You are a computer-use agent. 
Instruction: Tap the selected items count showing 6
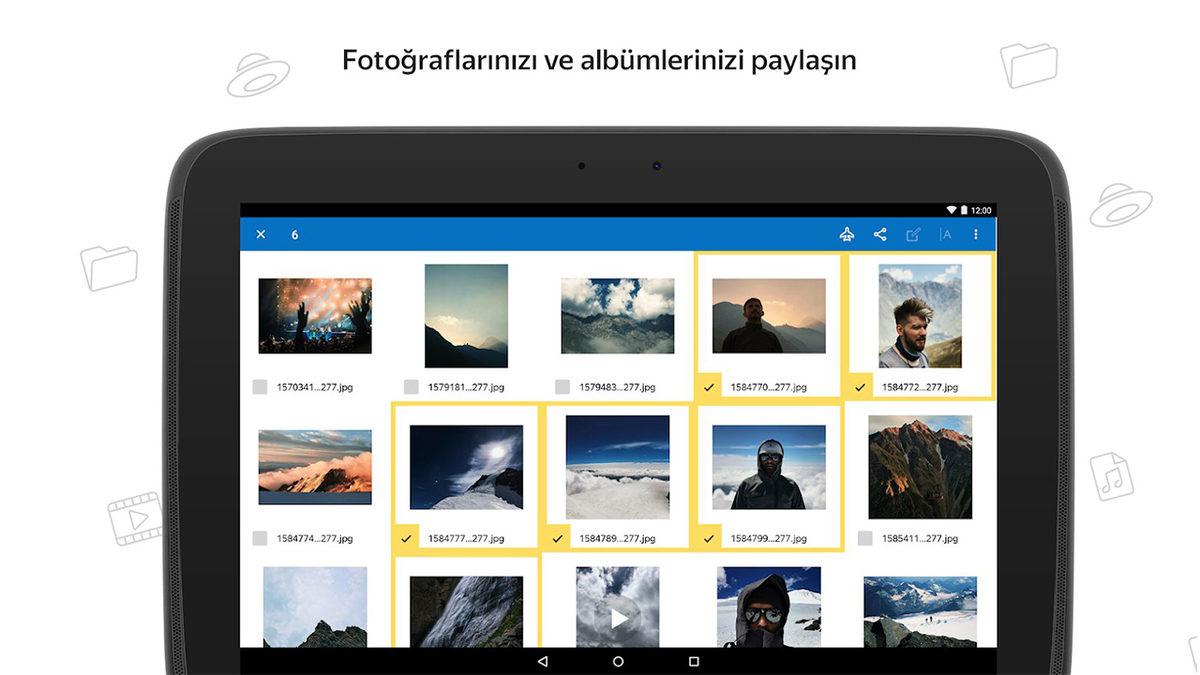click(x=294, y=234)
